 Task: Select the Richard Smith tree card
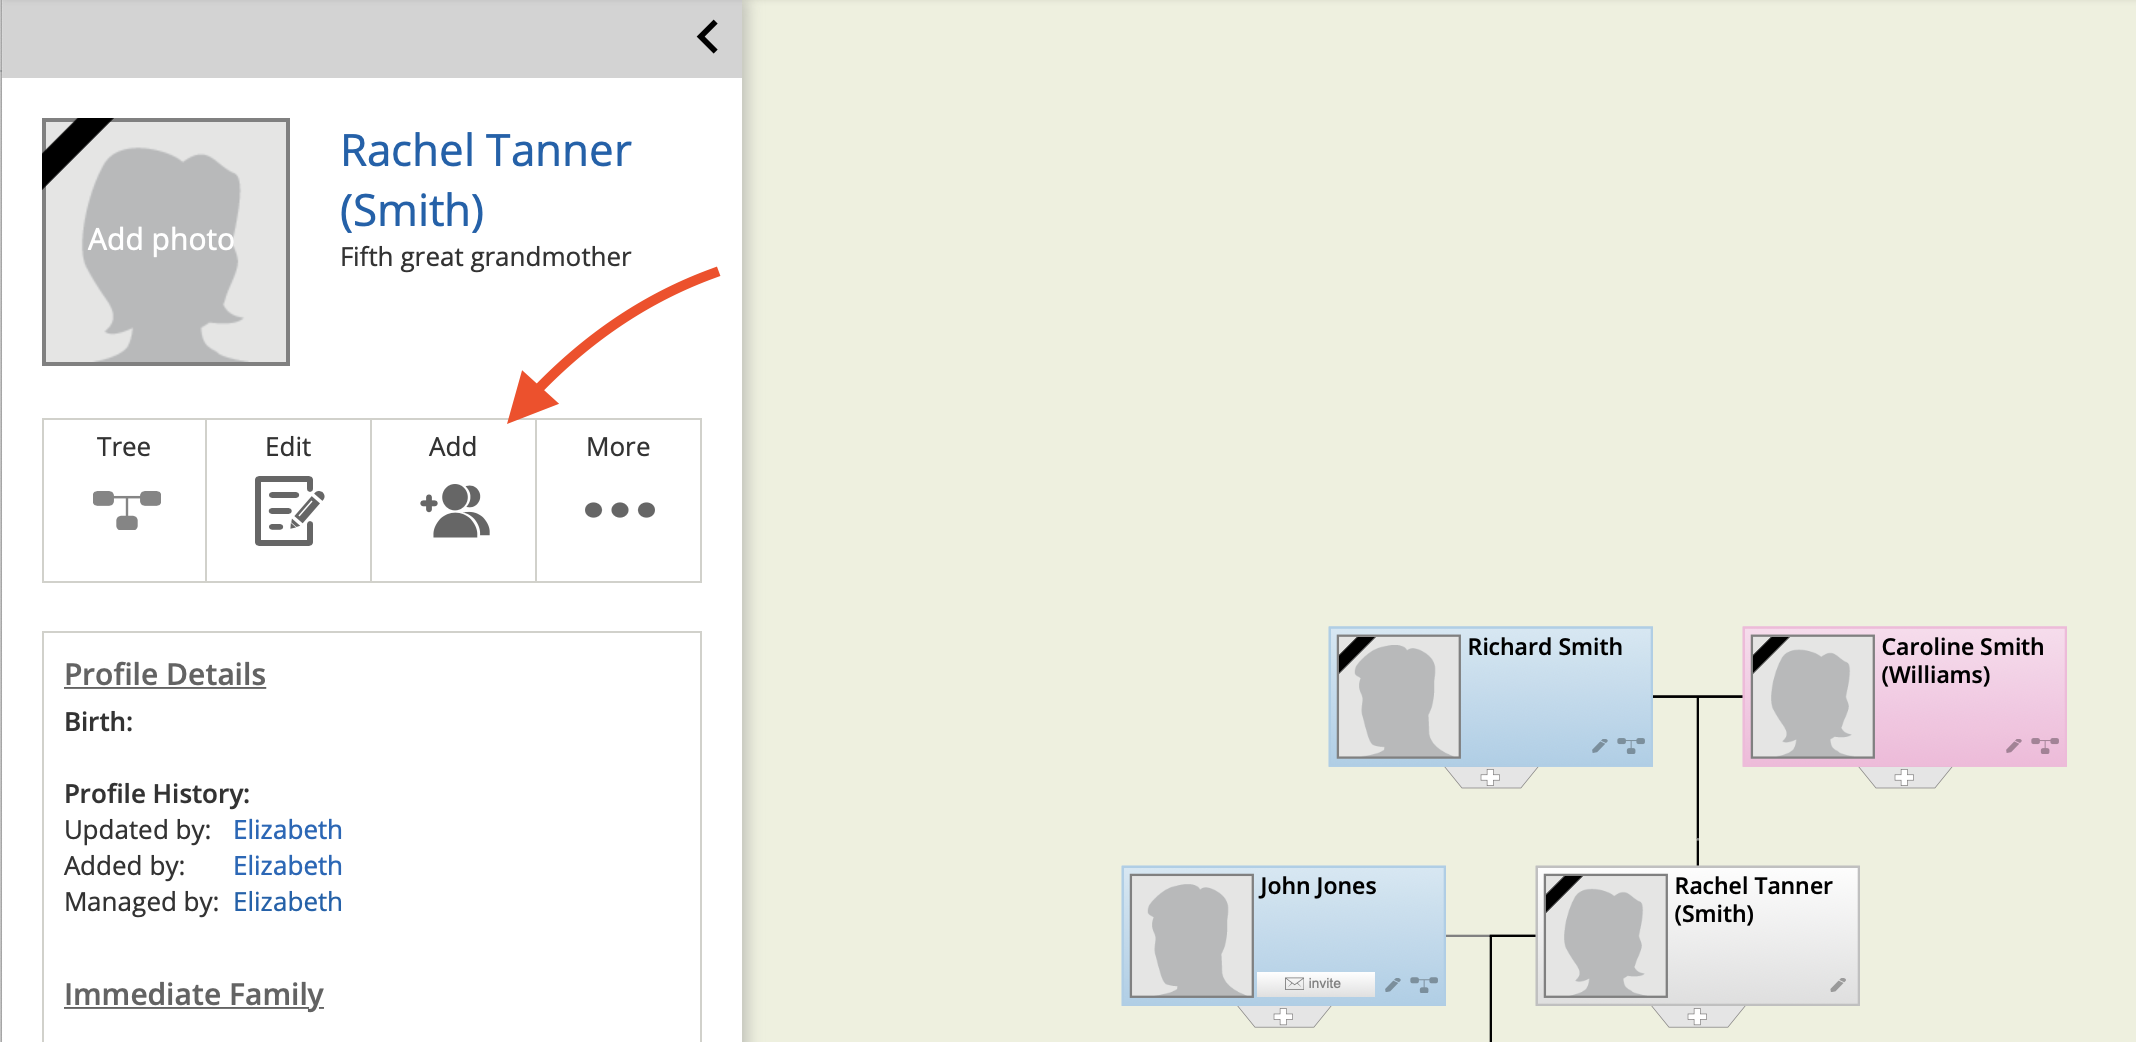1490,697
